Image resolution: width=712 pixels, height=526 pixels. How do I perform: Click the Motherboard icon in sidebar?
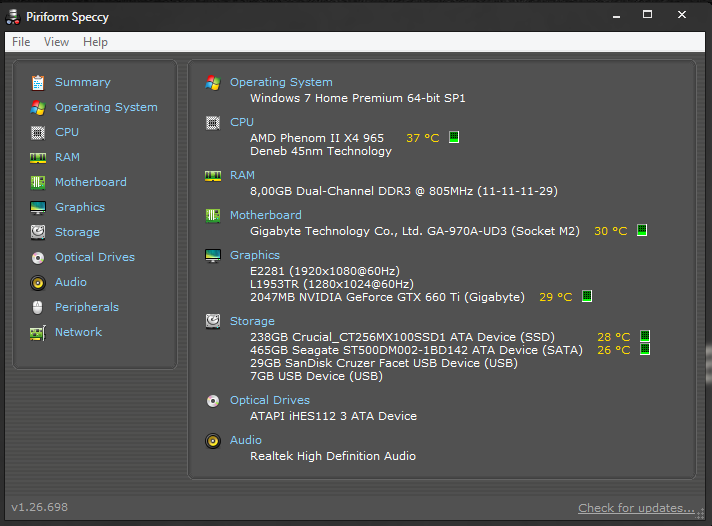point(38,183)
